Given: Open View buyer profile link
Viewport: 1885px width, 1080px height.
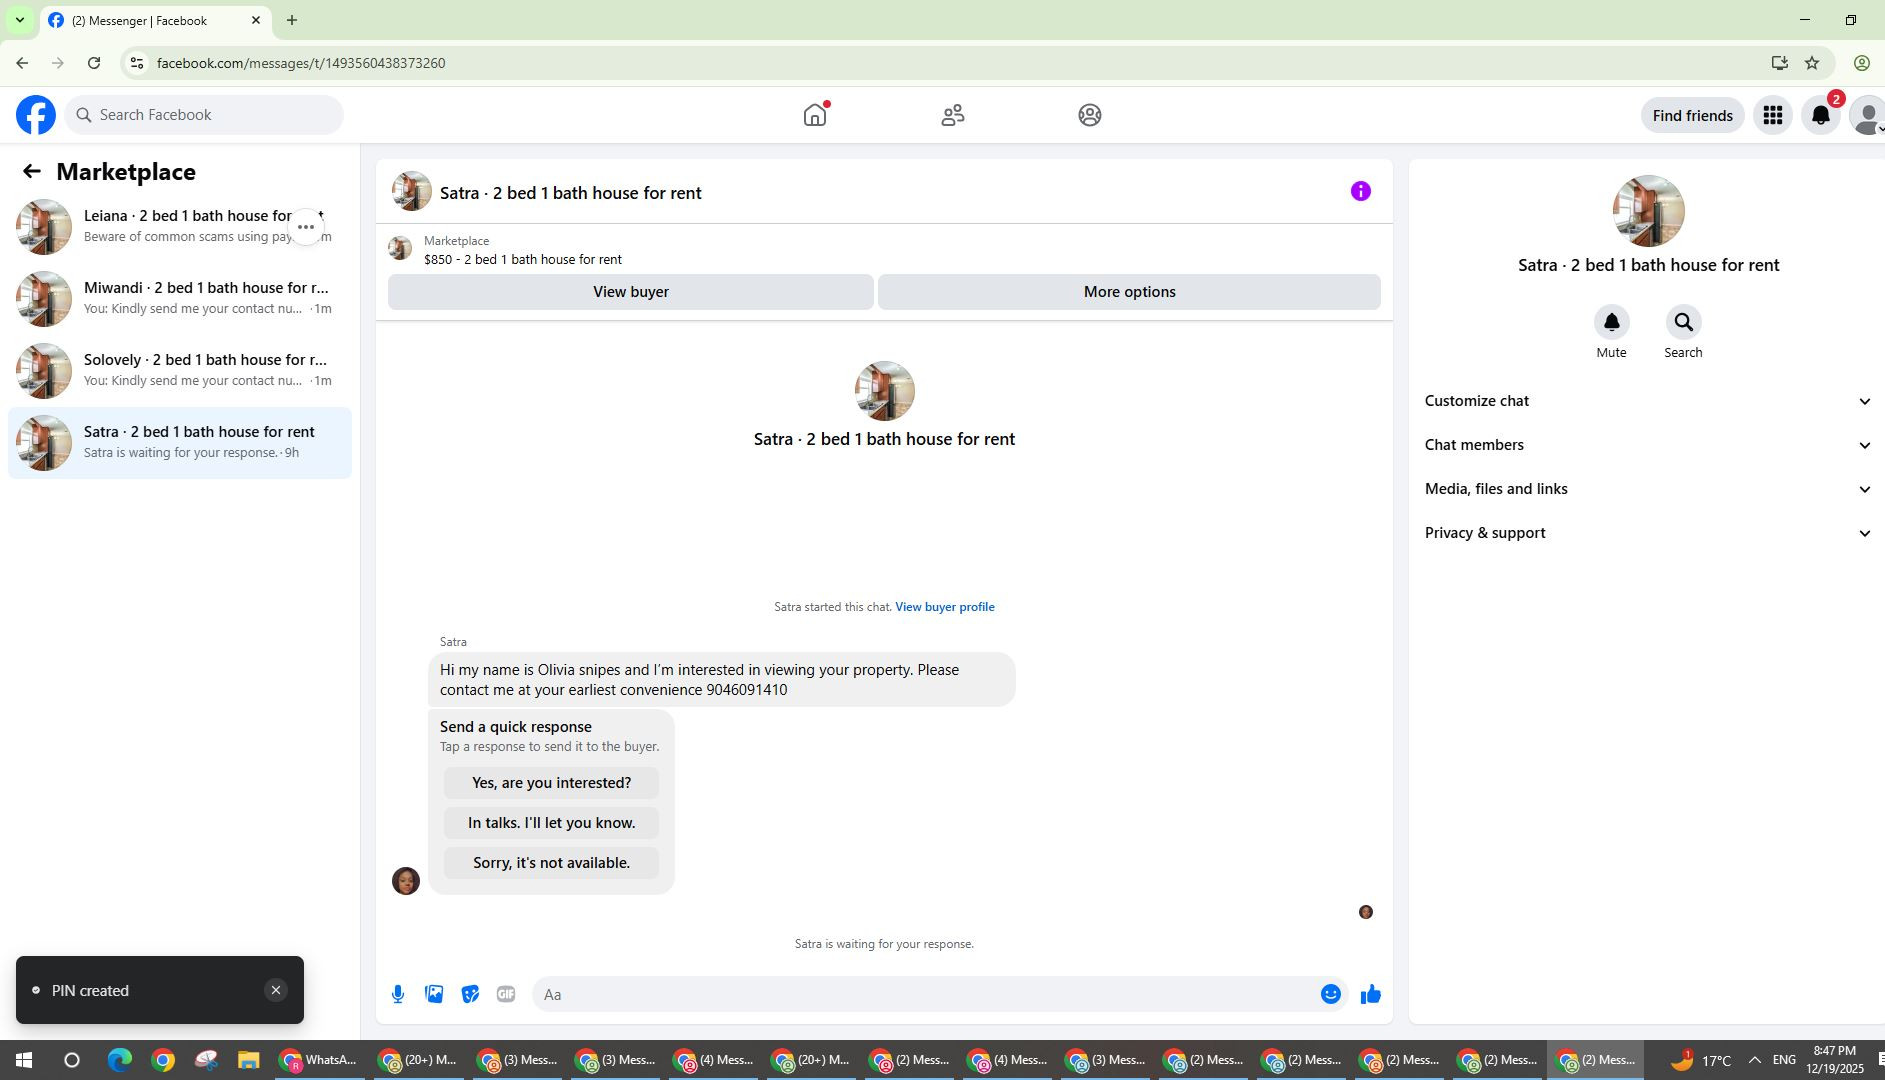Looking at the screenshot, I should [x=944, y=607].
